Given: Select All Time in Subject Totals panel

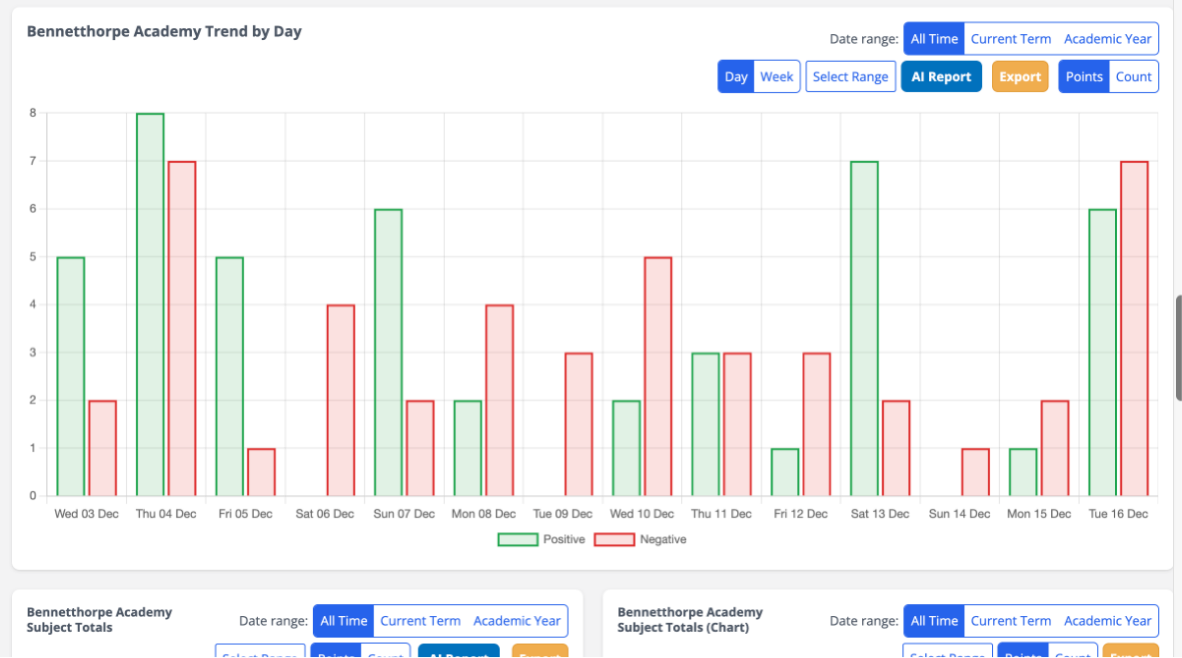Looking at the screenshot, I should click(x=343, y=621).
